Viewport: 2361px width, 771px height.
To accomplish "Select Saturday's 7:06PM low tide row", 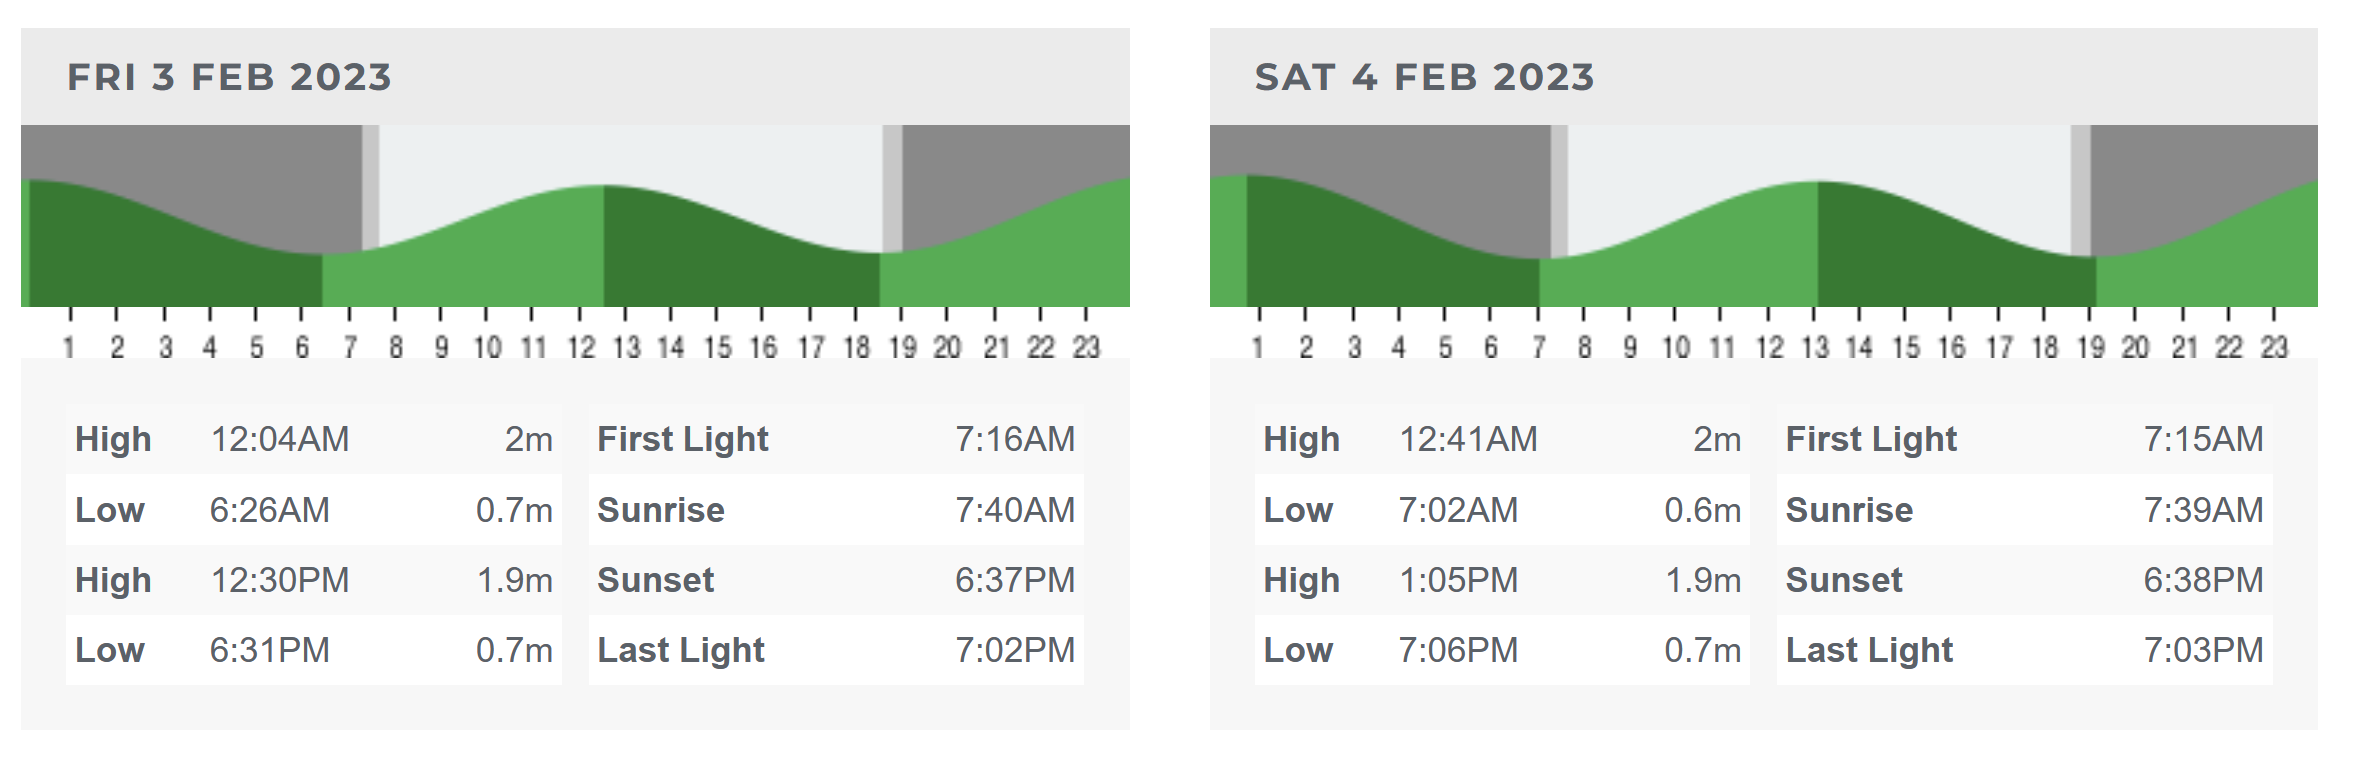I will click(1501, 650).
